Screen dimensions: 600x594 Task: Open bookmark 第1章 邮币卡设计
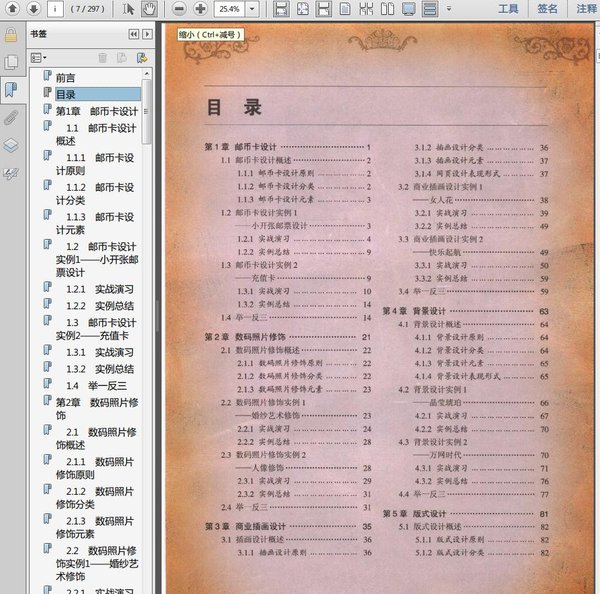pyautogui.click(x=97, y=111)
